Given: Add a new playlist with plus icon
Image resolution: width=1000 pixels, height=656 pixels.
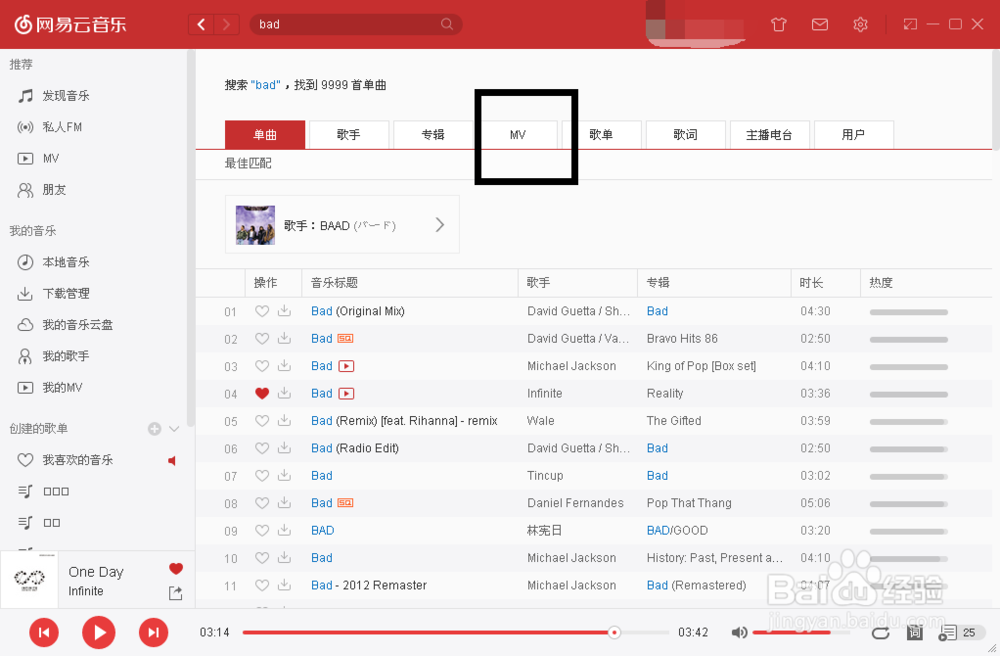Looking at the screenshot, I should tap(154, 428).
